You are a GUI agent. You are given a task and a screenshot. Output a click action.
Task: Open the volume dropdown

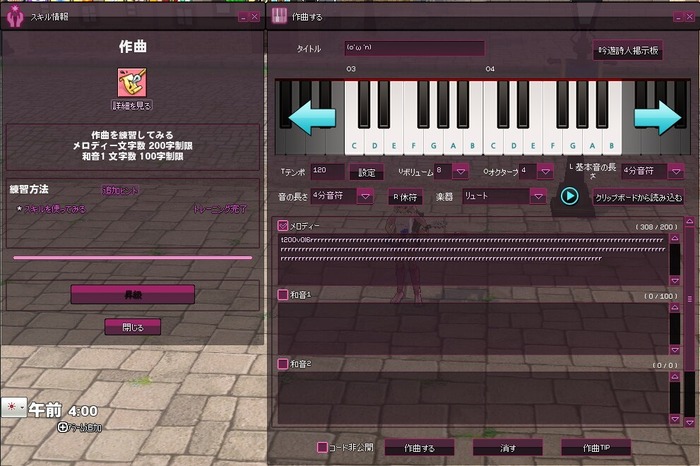point(461,171)
